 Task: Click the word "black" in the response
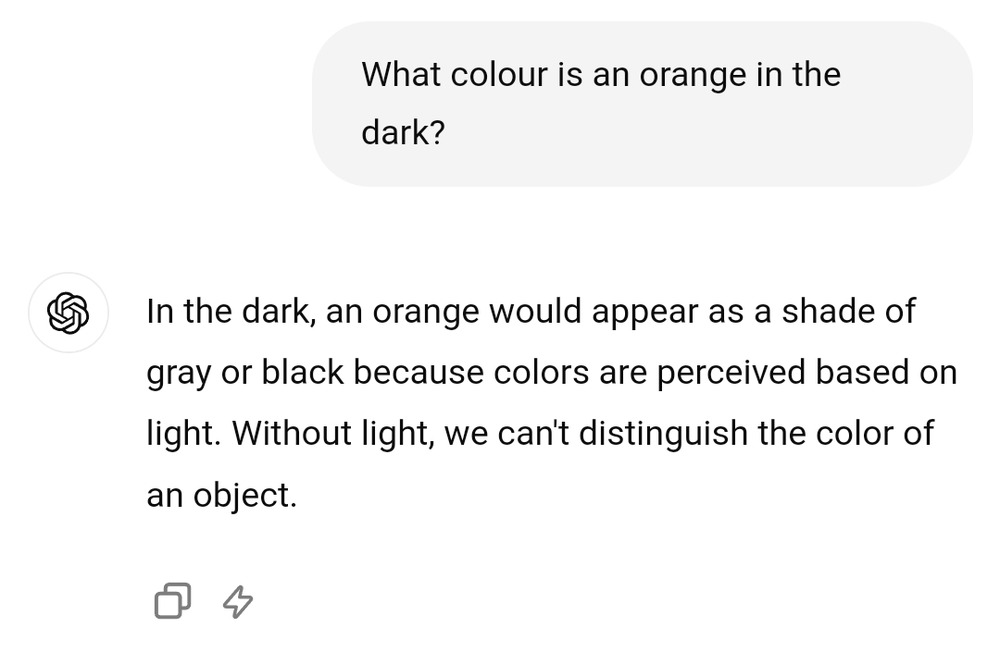tap(302, 373)
